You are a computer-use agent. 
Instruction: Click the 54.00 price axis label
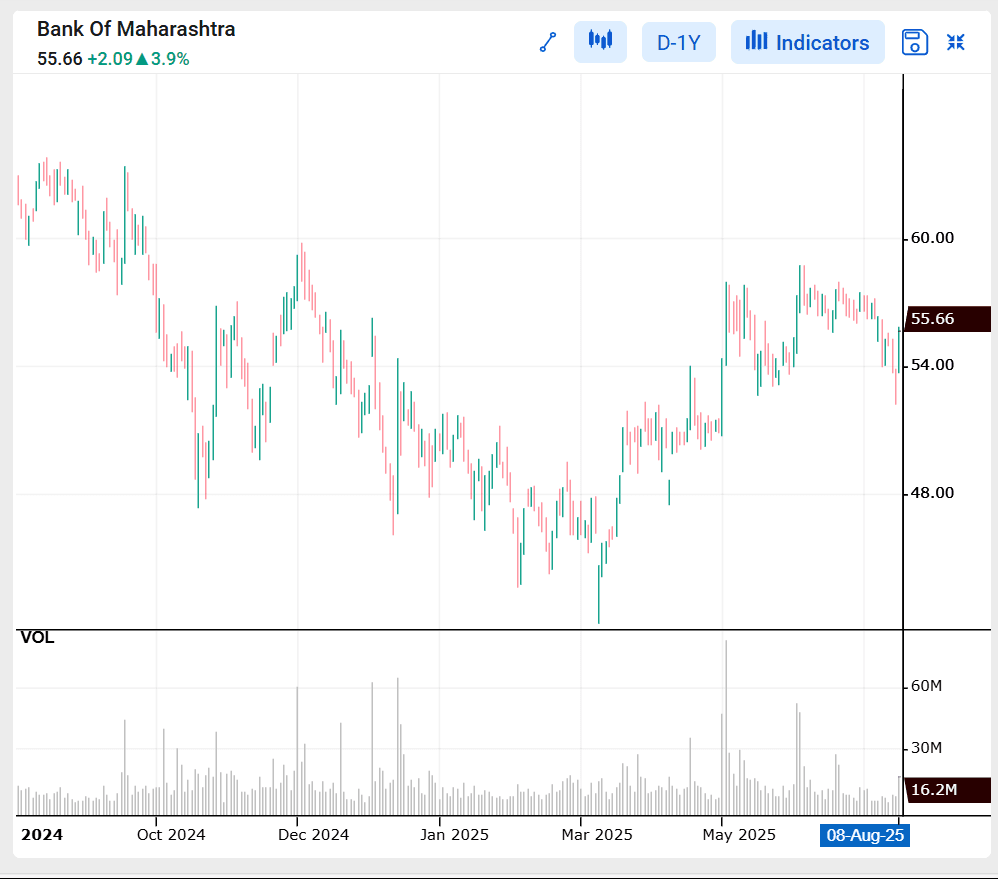(932, 365)
